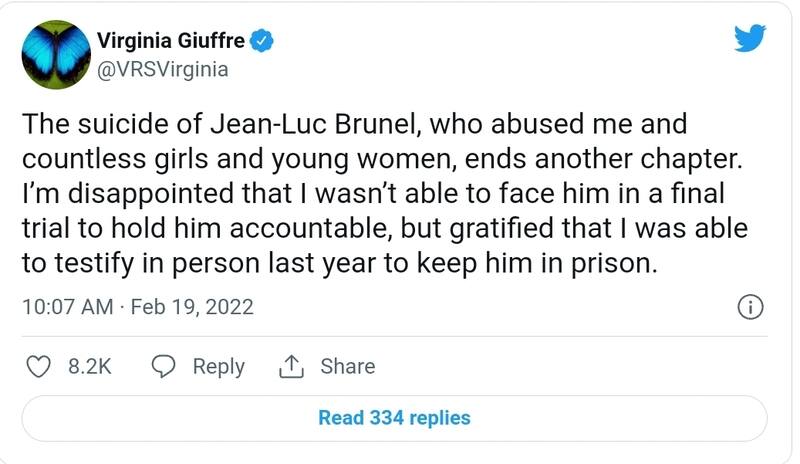The height and width of the screenshot is (464, 800).
Task: Click the 10:07 AM time
Action: pyautogui.click(x=67, y=307)
